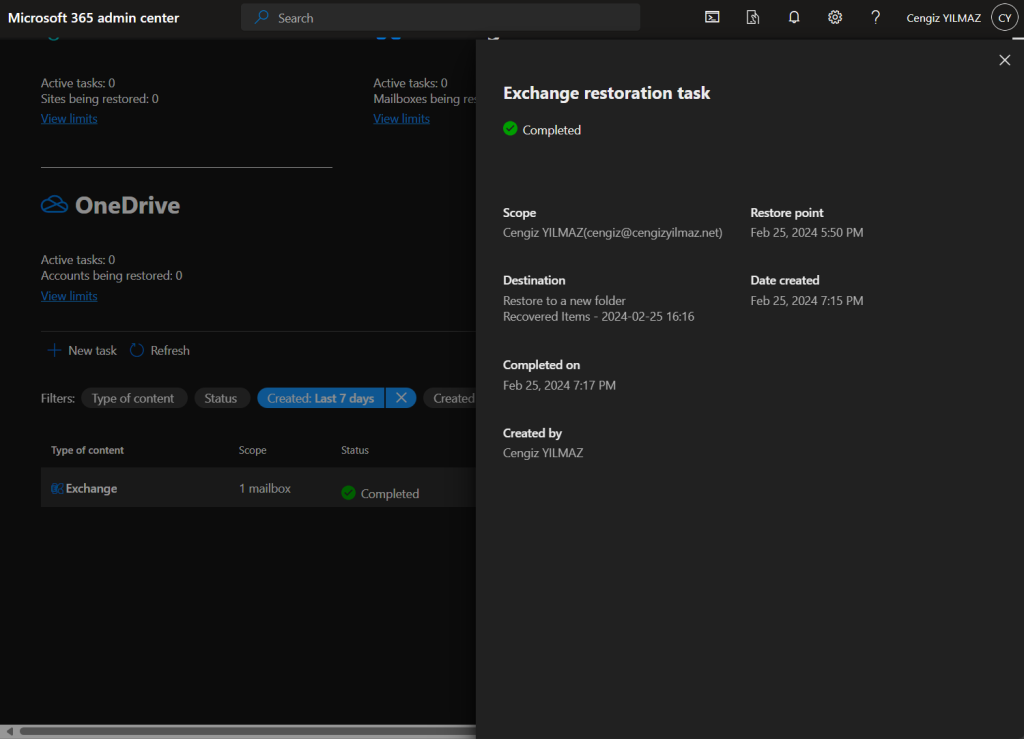This screenshot has width=1024, height=739.
Task: Open the Status filter dropdown
Action: pos(221,398)
